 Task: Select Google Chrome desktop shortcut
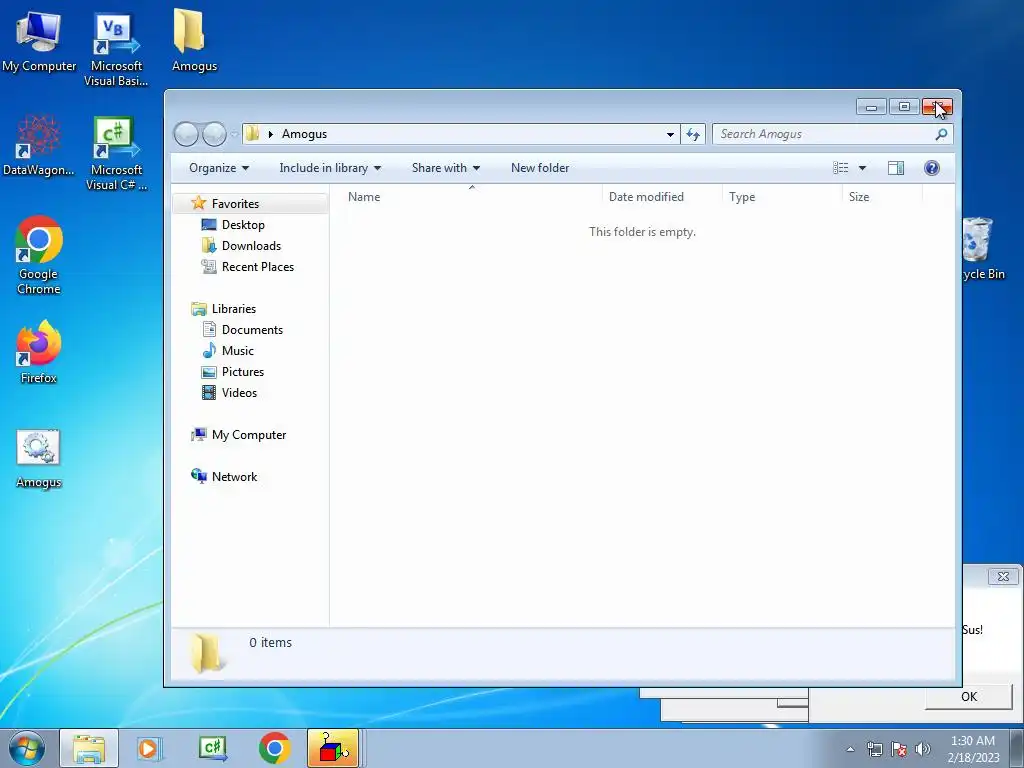(39, 255)
